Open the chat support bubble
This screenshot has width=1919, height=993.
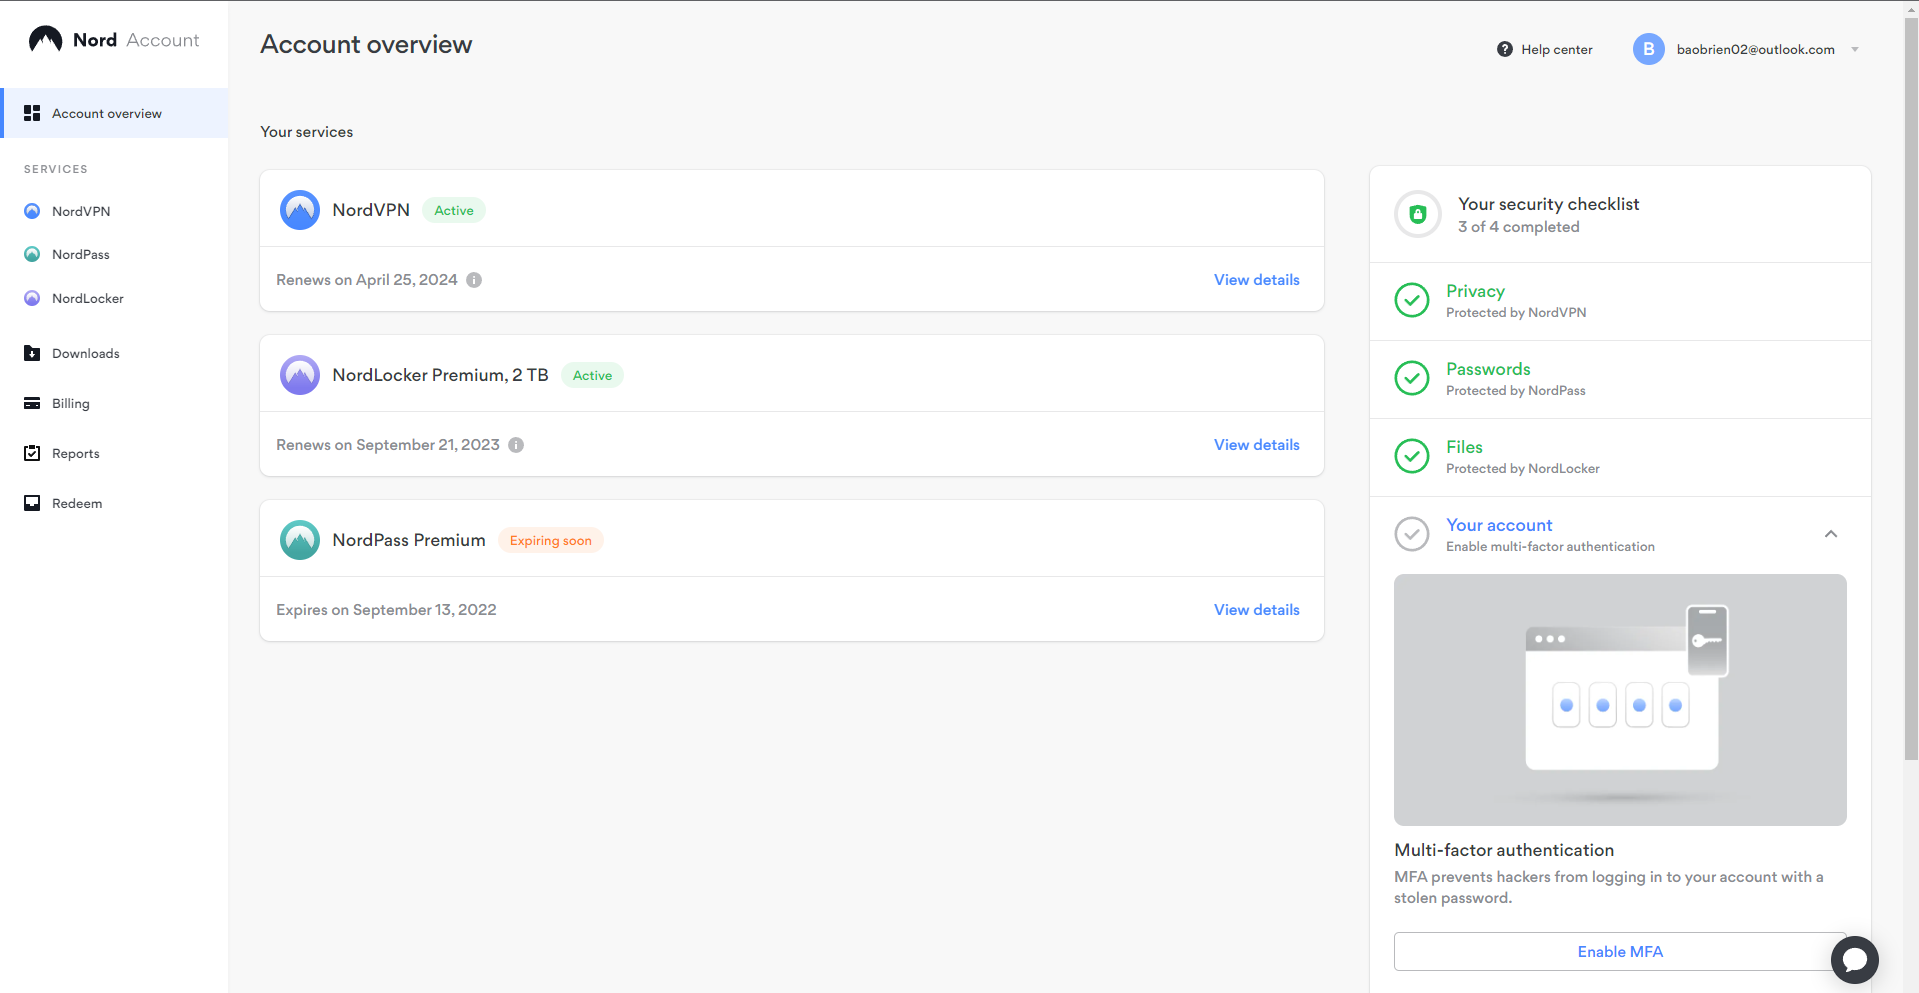1855,959
